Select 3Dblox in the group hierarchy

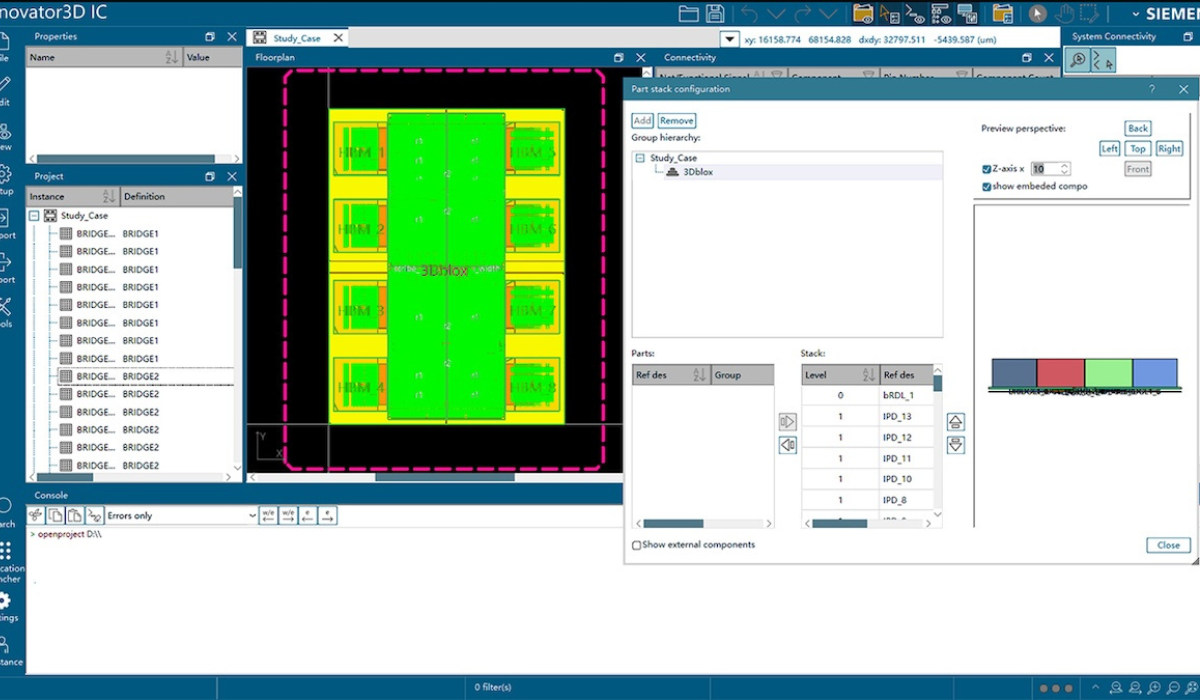point(697,172)
